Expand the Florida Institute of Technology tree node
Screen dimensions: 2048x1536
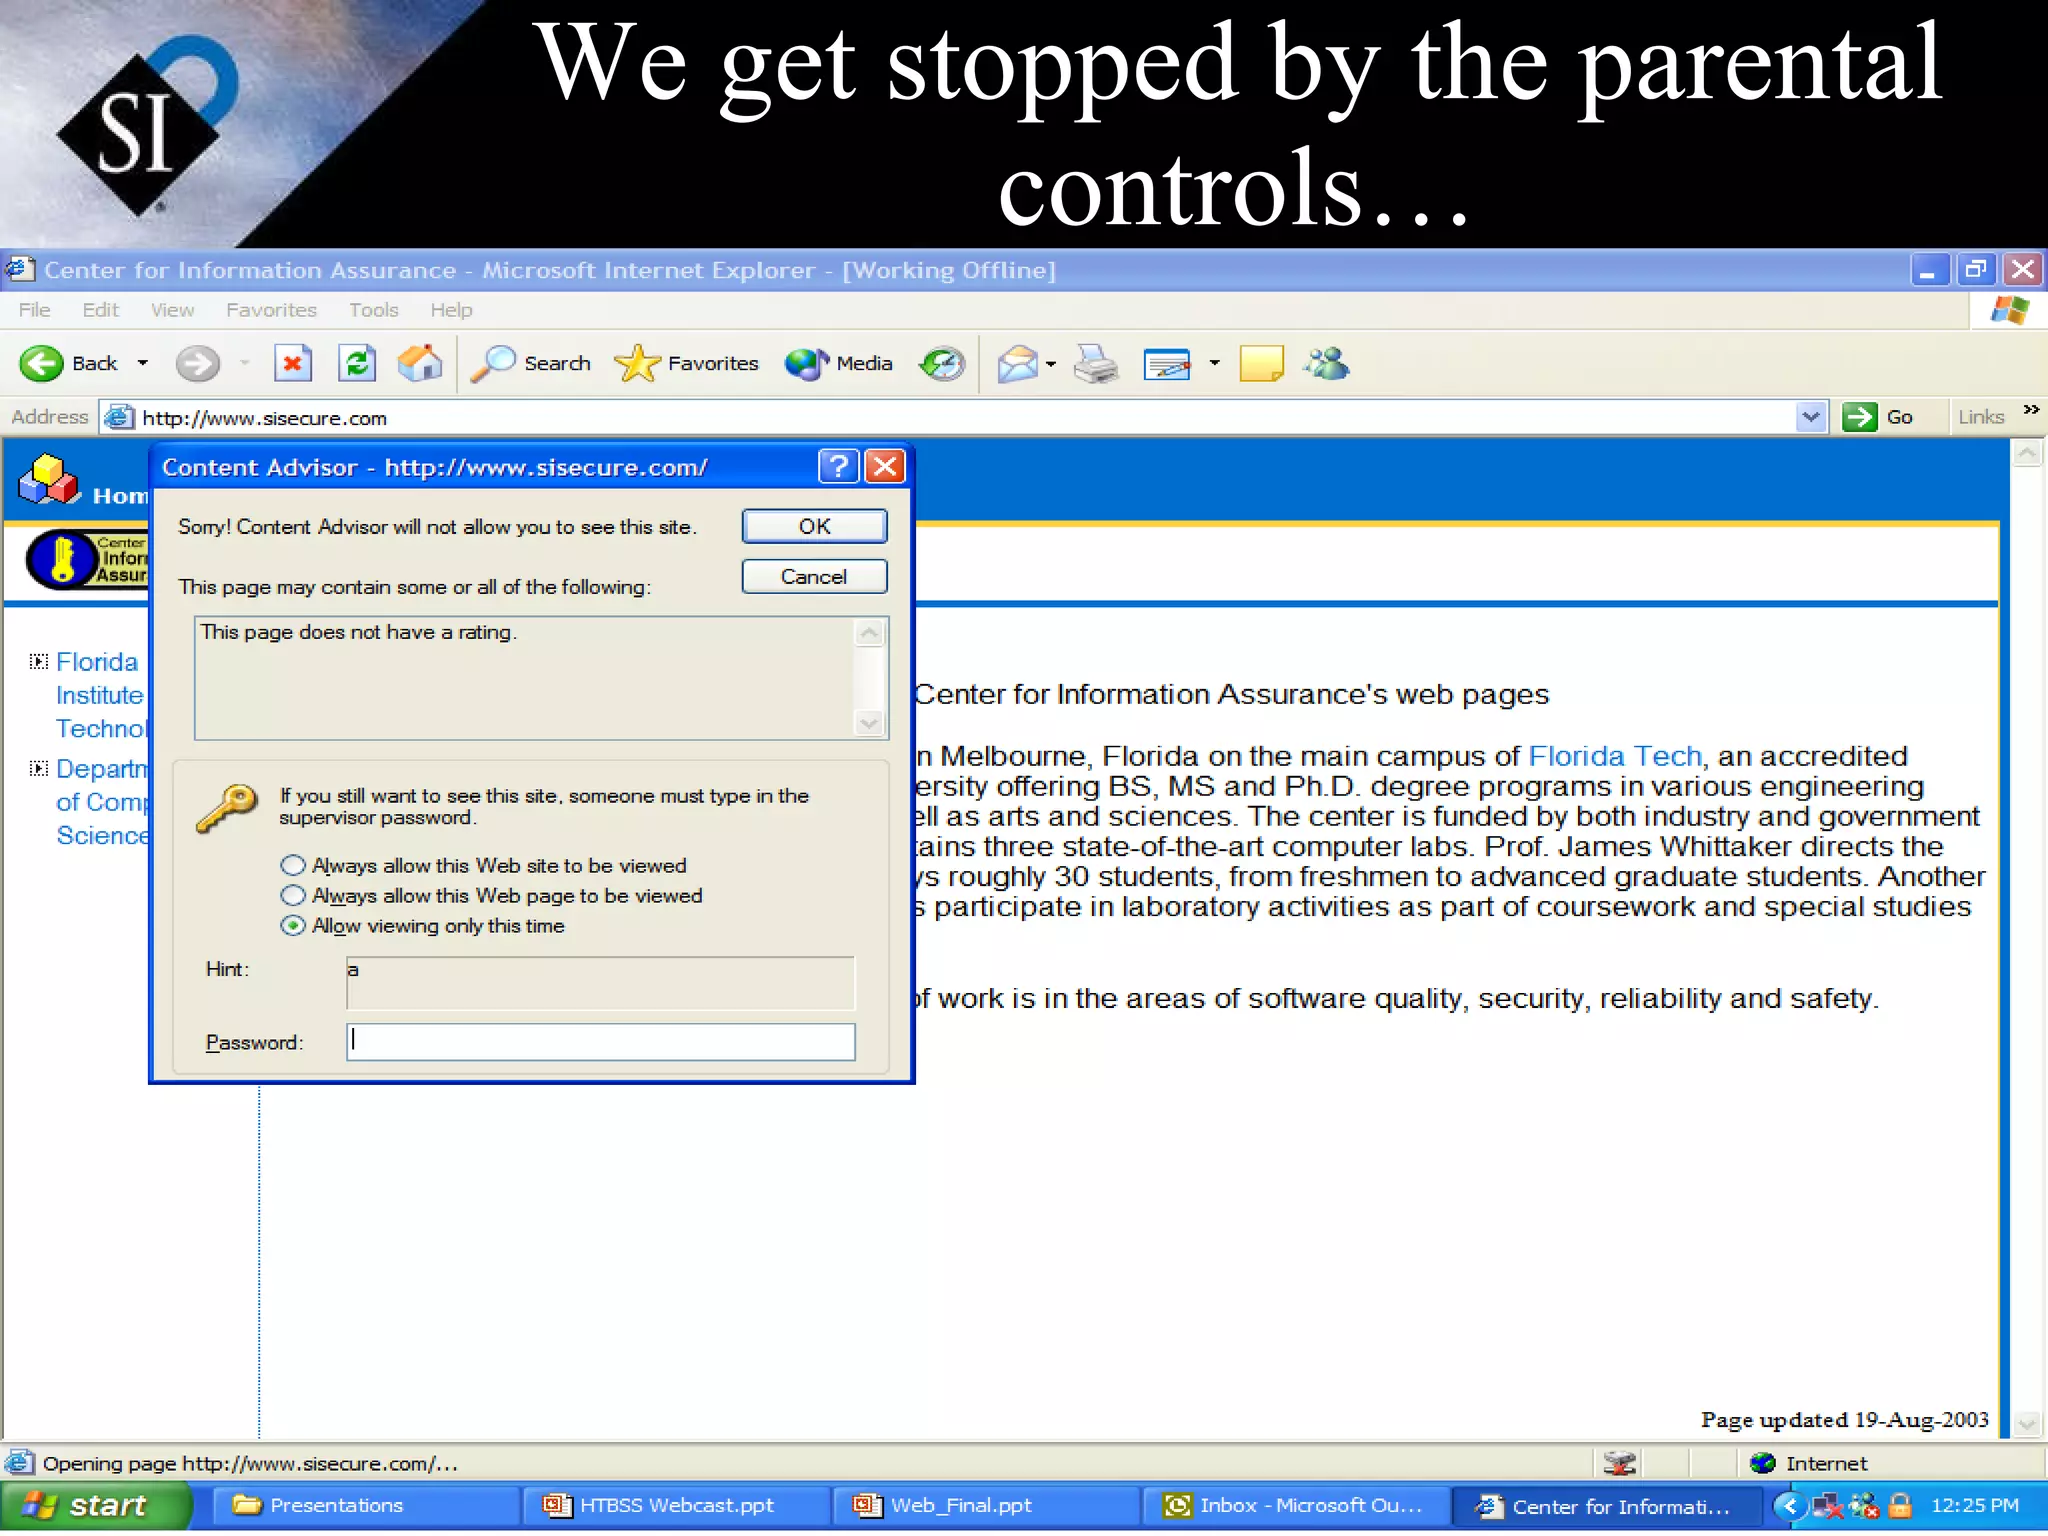click(x=39, y=661)
